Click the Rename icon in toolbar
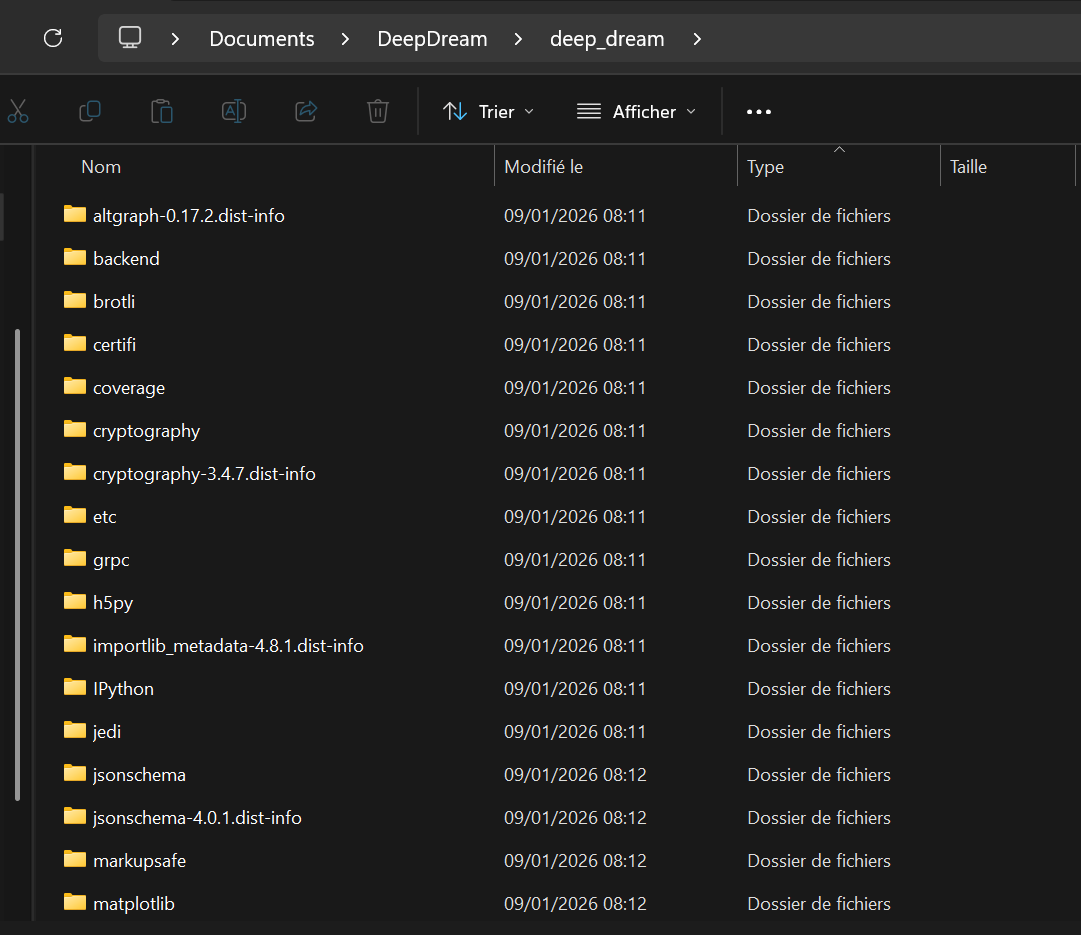Image resolution: width=1081 pixels, height=935 pixels. pyautogui.click(x=234, y=111)
